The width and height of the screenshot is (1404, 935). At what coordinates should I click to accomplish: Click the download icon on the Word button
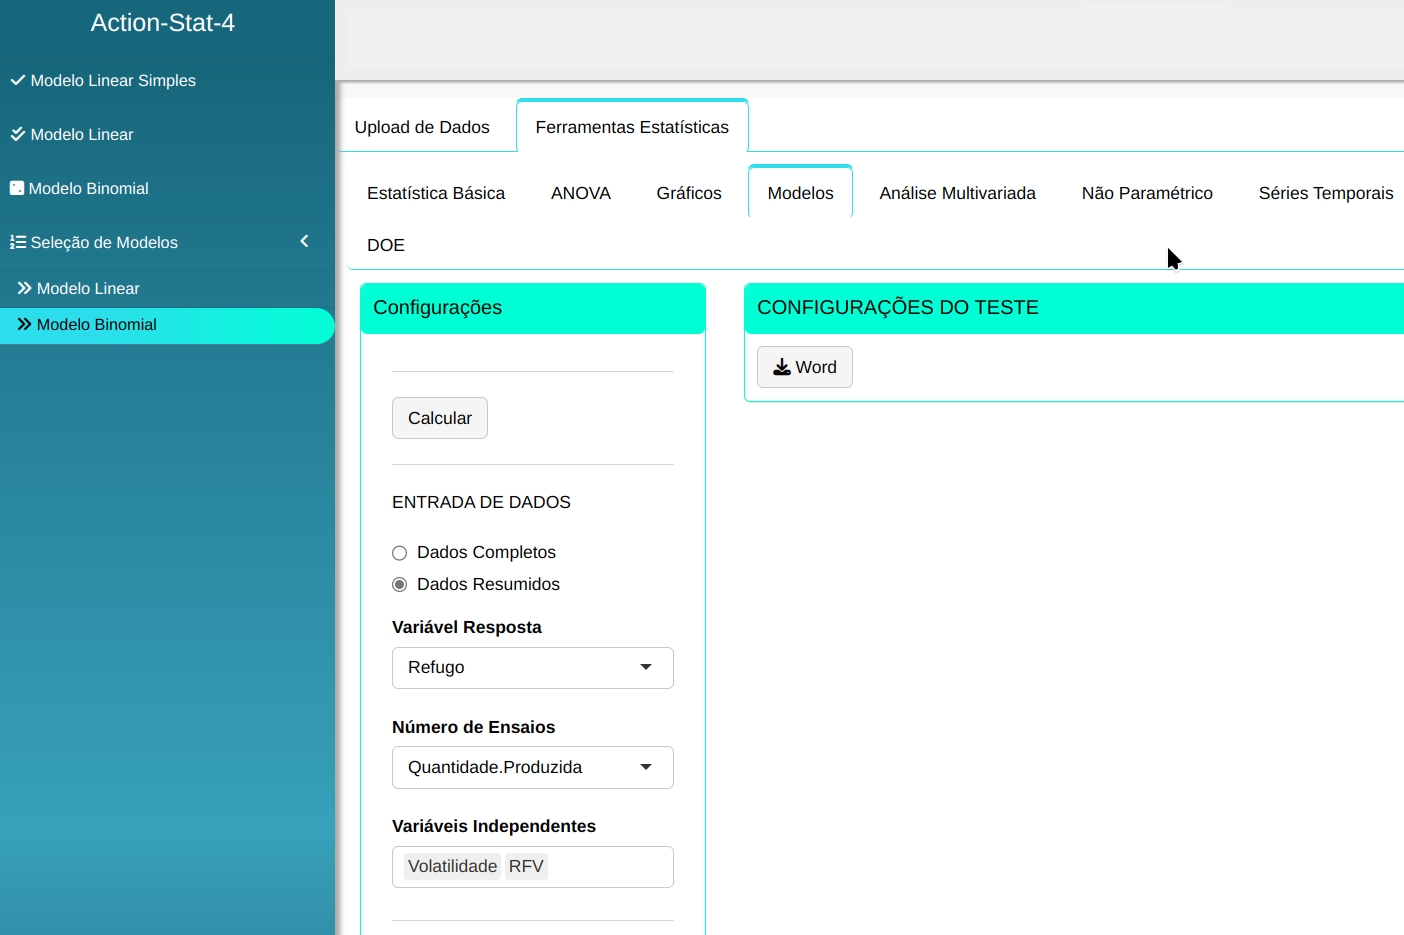781,367
